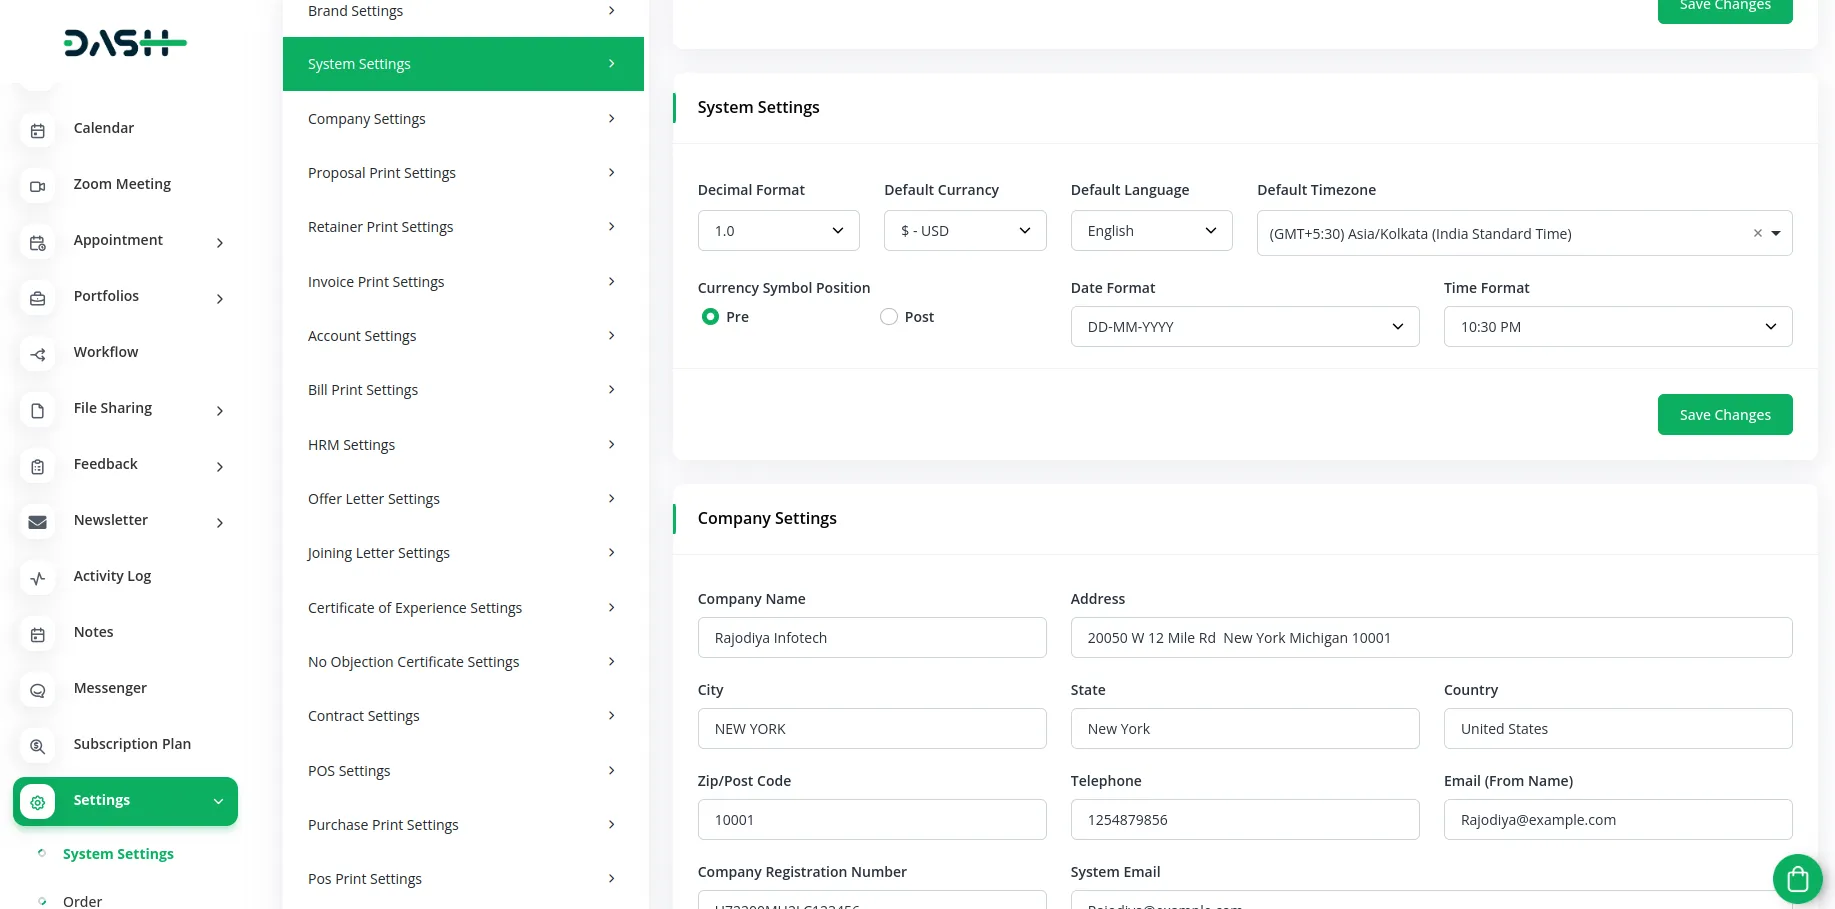Viewport: 1835px width, 909px height.
Task: Click the Messenger chat icon
Action: pyautogui.click(x=38, y=690)
